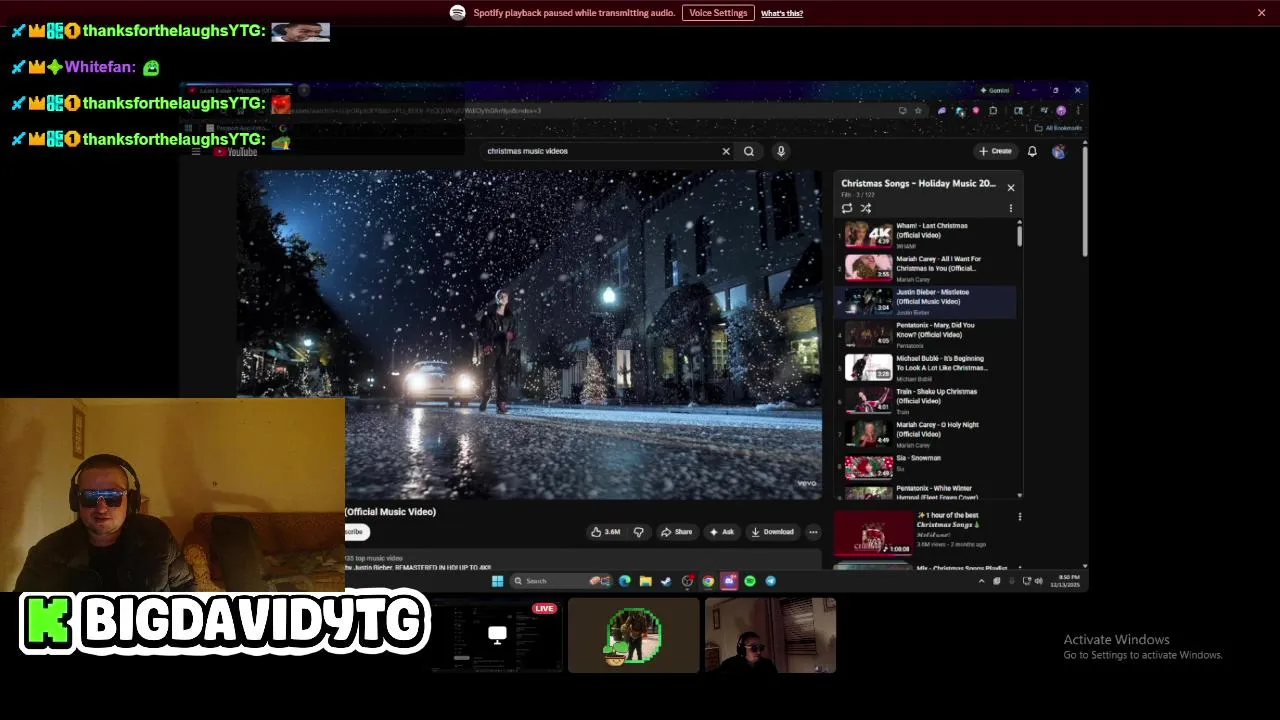
Task: Open the YouTube Create button
Action: (x=996, y=151)
